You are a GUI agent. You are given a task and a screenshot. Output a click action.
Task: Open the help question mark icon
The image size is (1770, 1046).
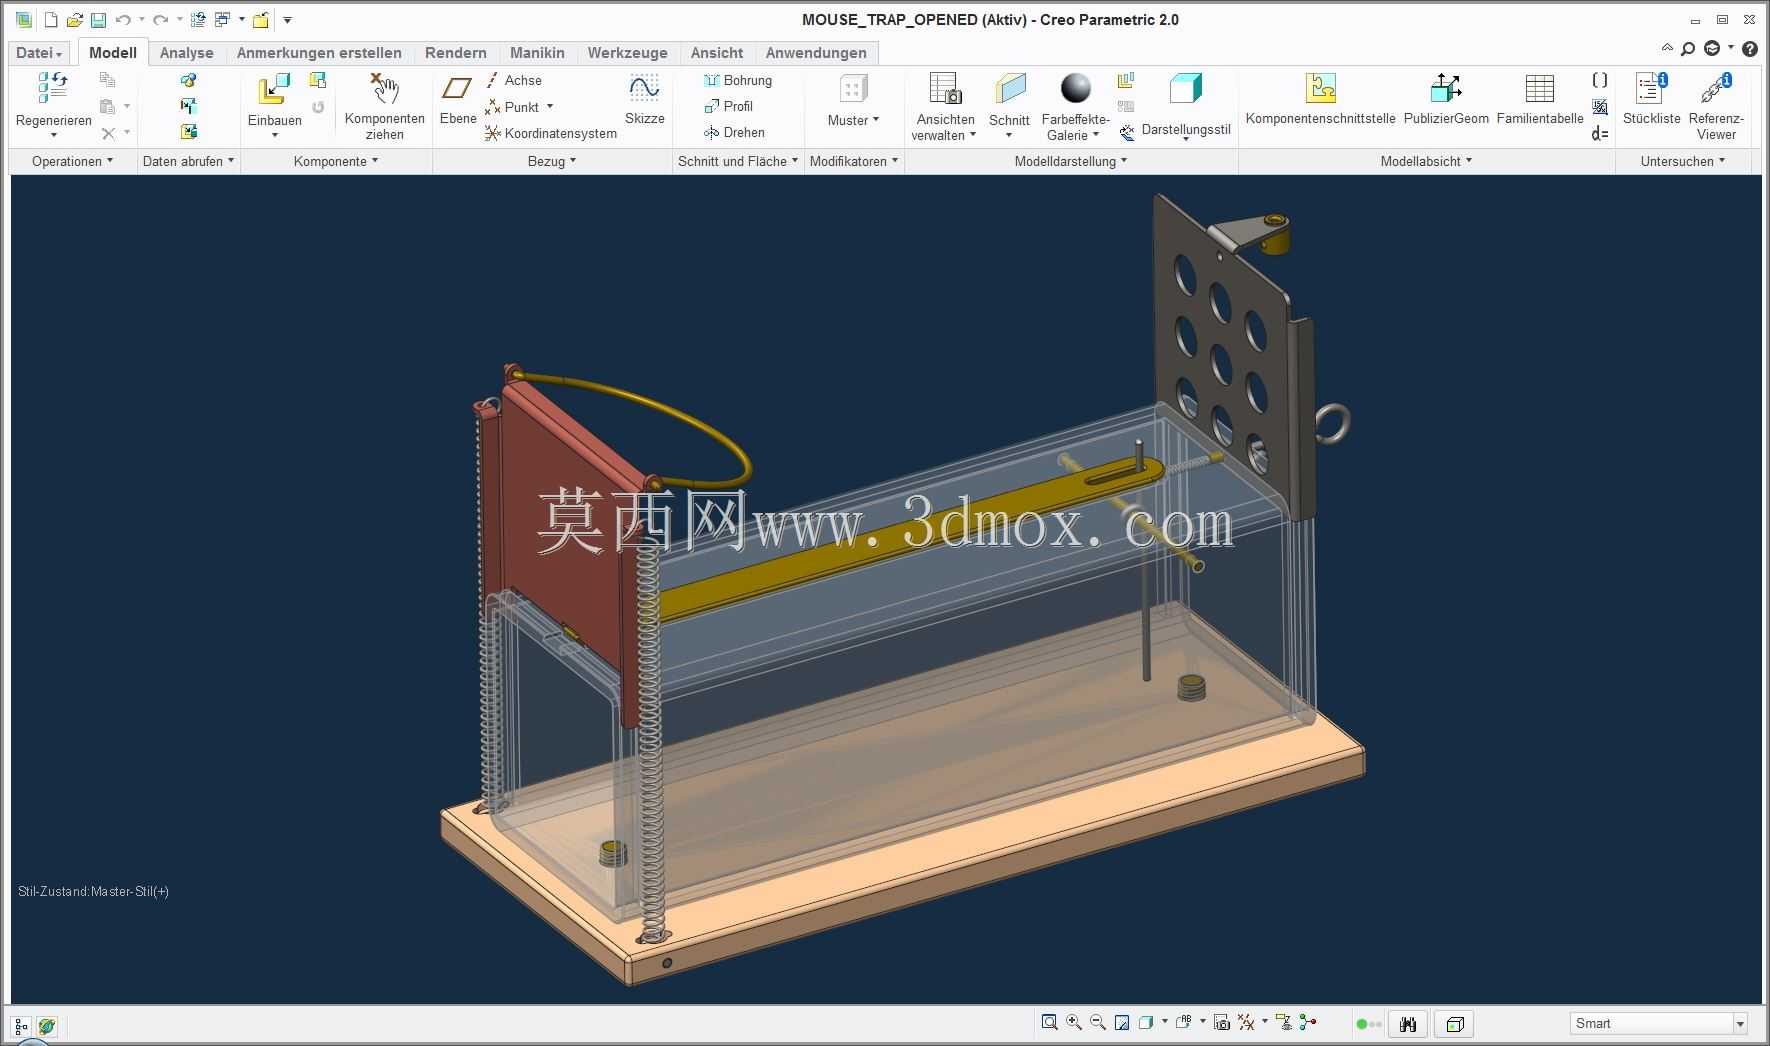[1750, 48]
